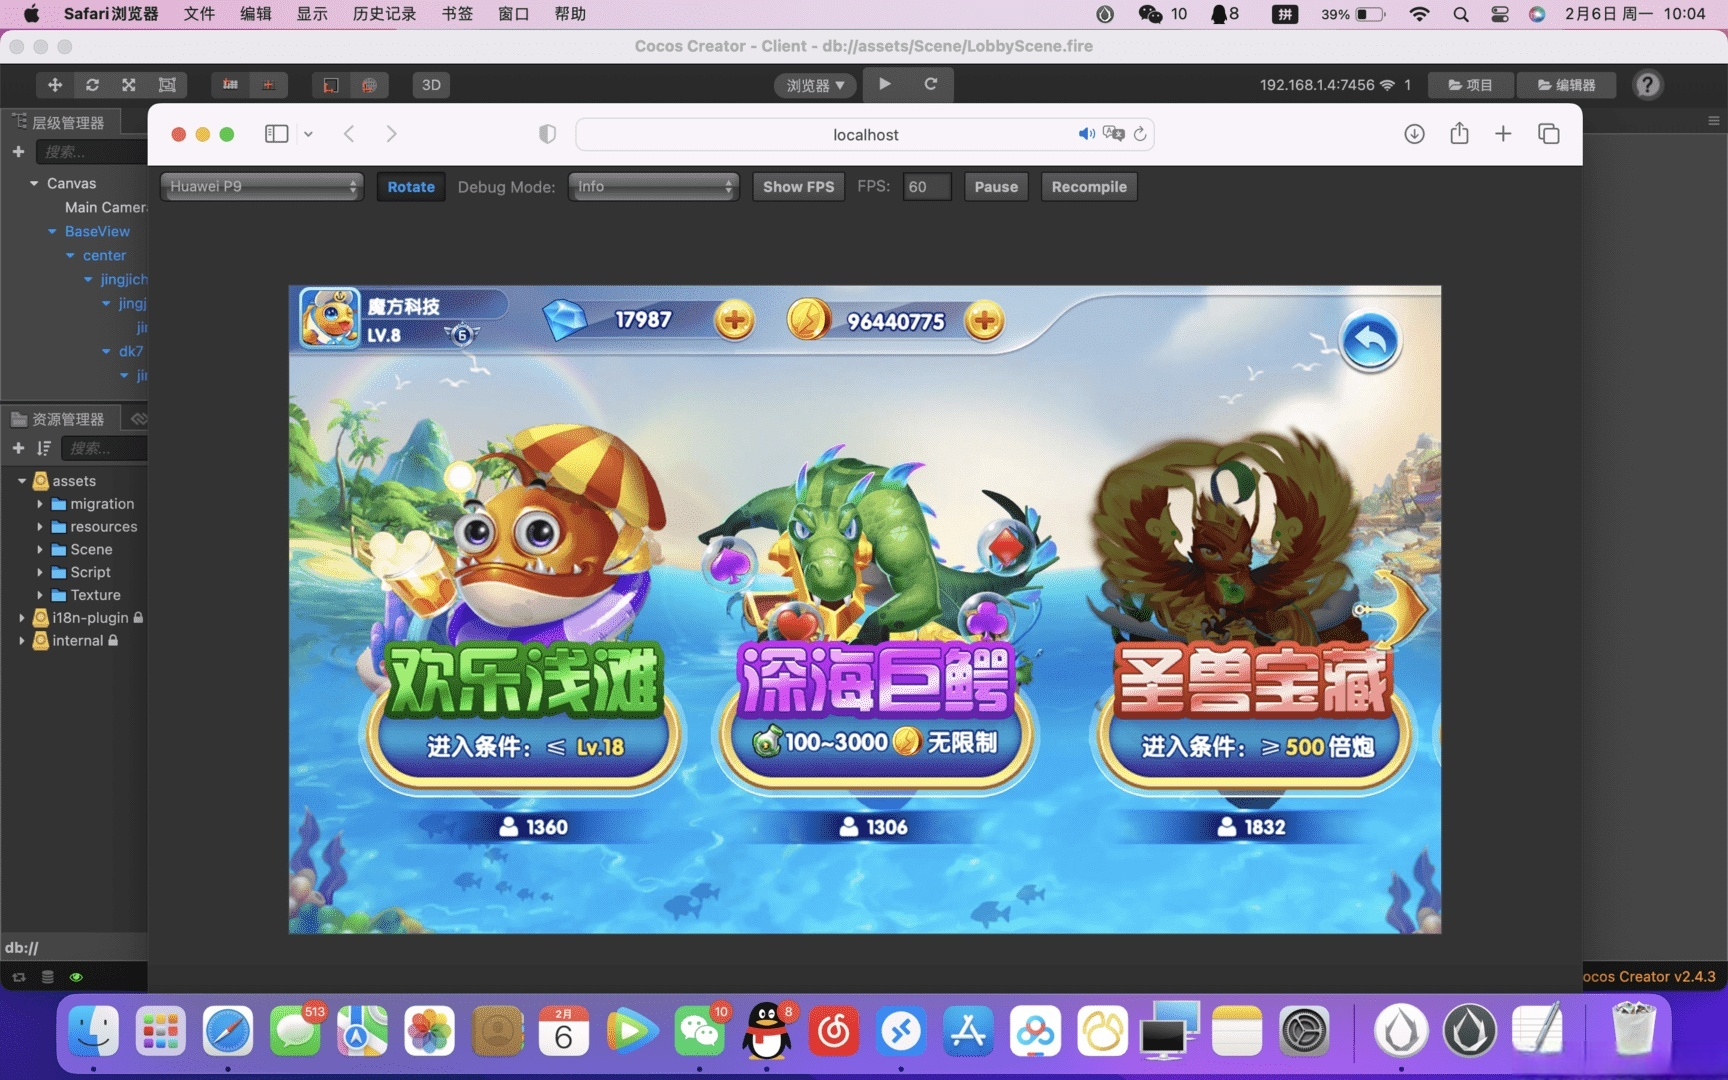This screenshot has height=1080, width=1728.
Task: Pause the game preview
Action: point(995,186)
